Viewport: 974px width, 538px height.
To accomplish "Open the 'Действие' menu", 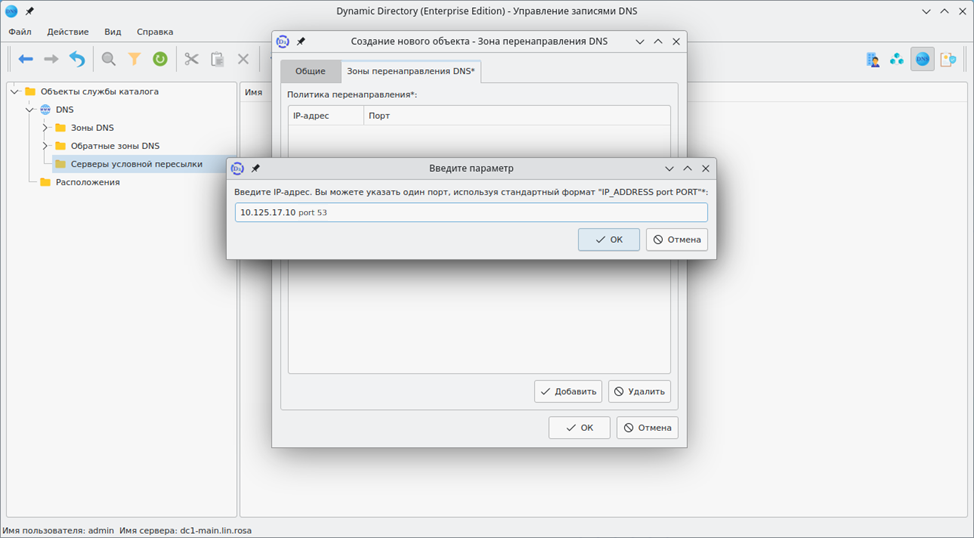I will 68,32.
